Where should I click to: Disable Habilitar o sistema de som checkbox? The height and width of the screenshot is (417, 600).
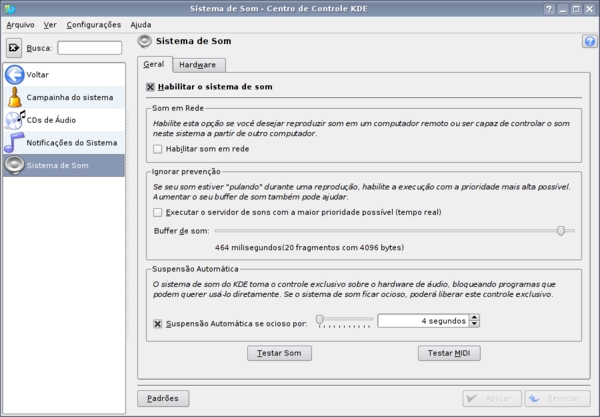click(150, 87)
